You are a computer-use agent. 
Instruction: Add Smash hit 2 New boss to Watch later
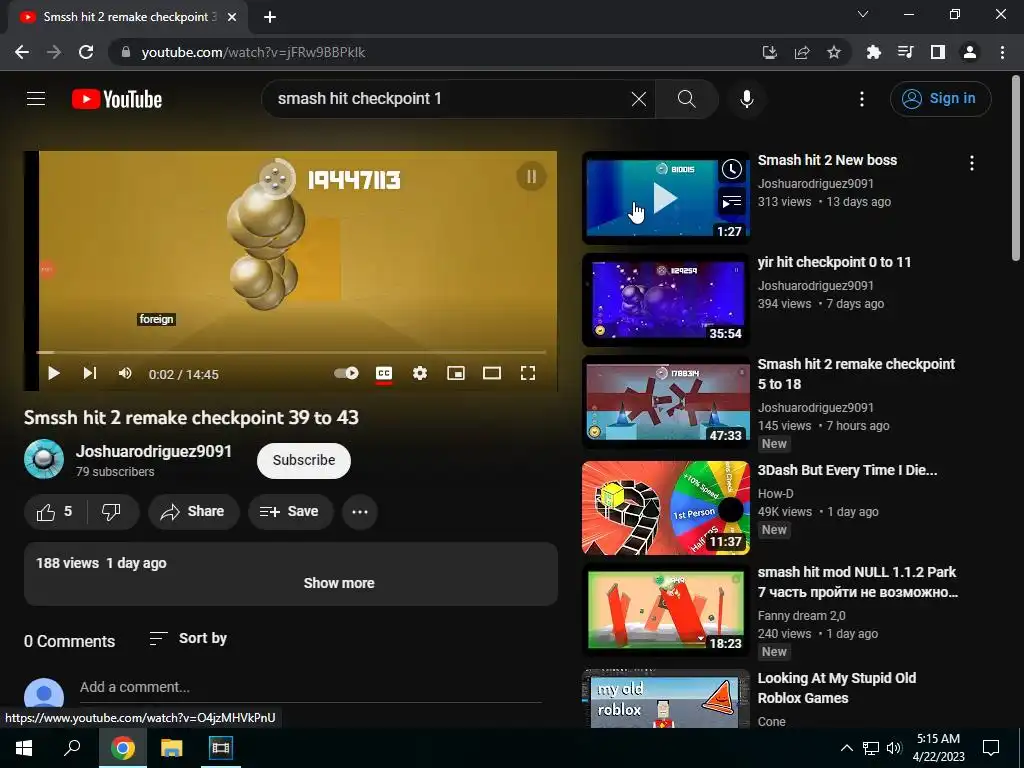pyautogui.click(x=732, y=170)
